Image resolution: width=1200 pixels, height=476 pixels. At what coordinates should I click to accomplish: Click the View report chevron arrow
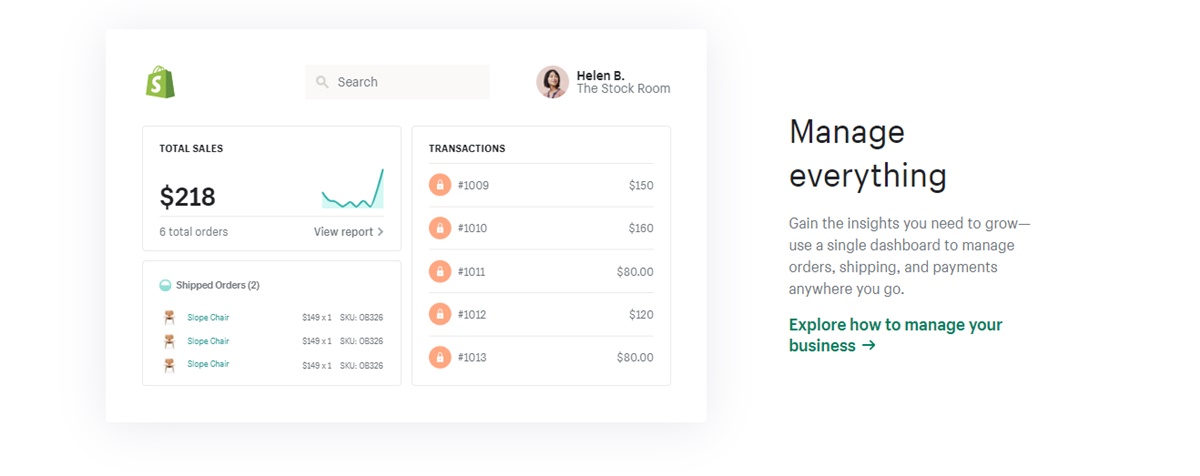pyautogui.click(x=381, y=232)
